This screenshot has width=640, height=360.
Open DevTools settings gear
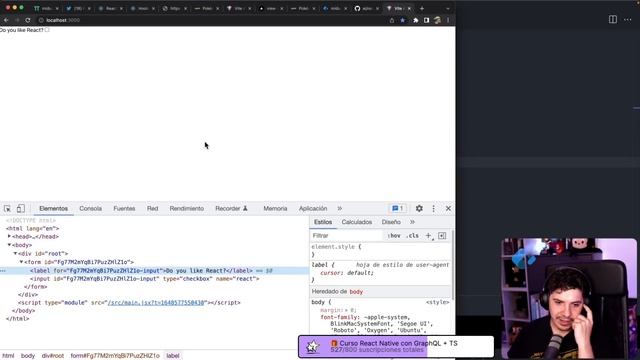(x=419, y=209)
